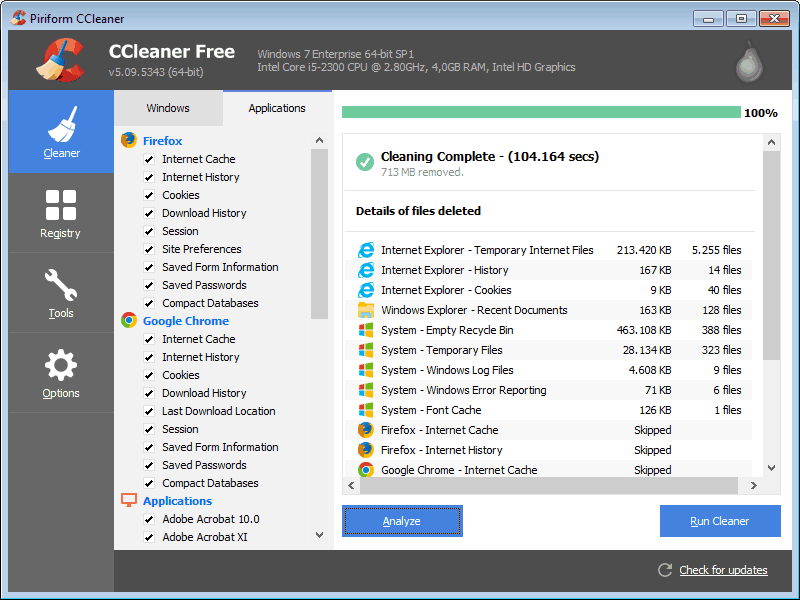
Task: Toggle Firefox Download History checkbox
Action: (149, 213)
